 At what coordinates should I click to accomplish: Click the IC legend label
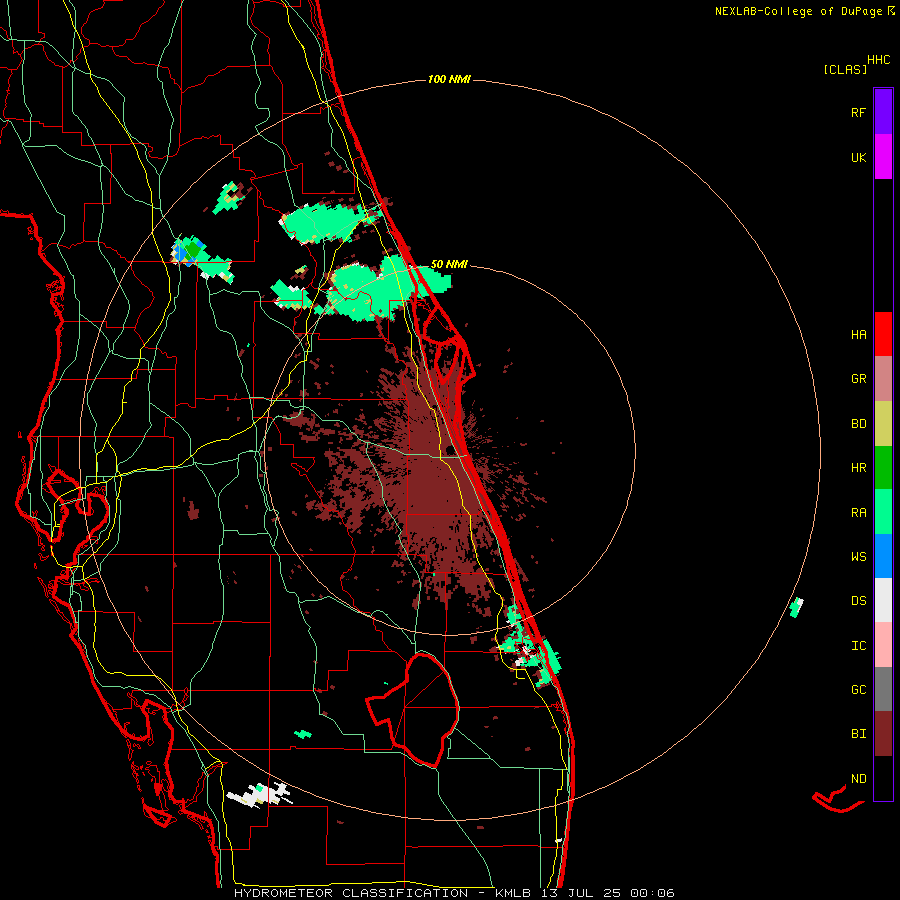[858, 646]
